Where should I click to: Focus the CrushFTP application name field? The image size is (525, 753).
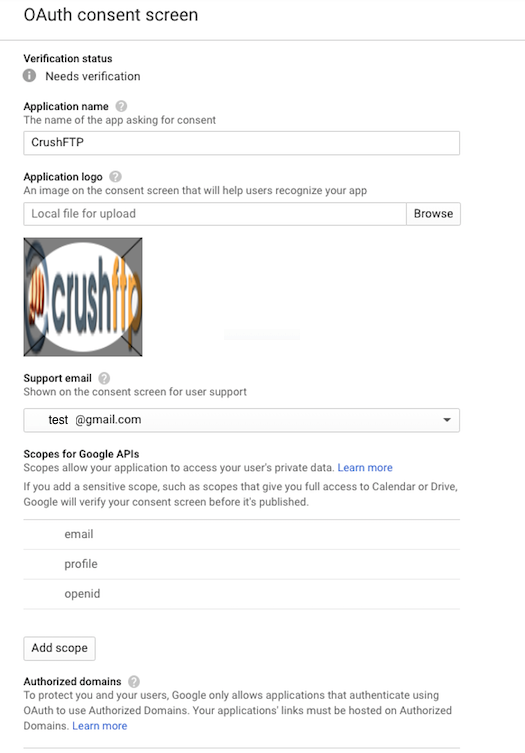click(x=242, y=143)
